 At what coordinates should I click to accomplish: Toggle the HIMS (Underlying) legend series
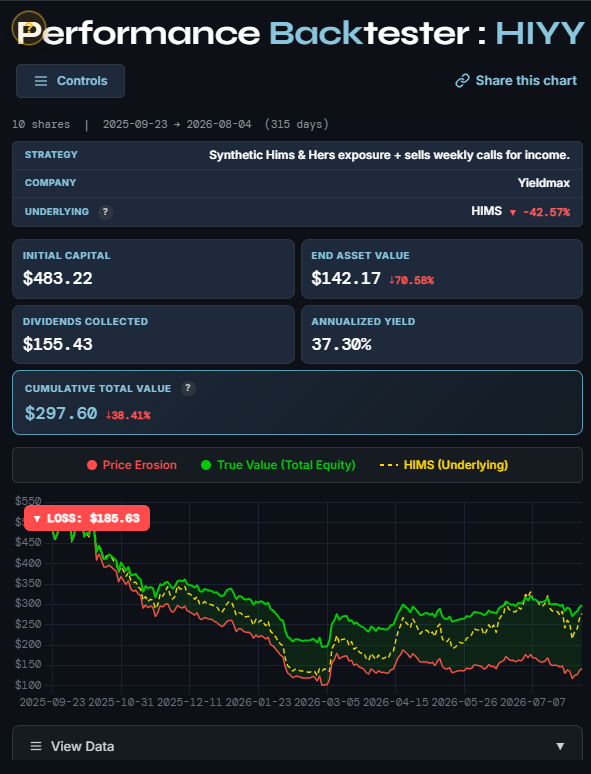pos(443,465)
